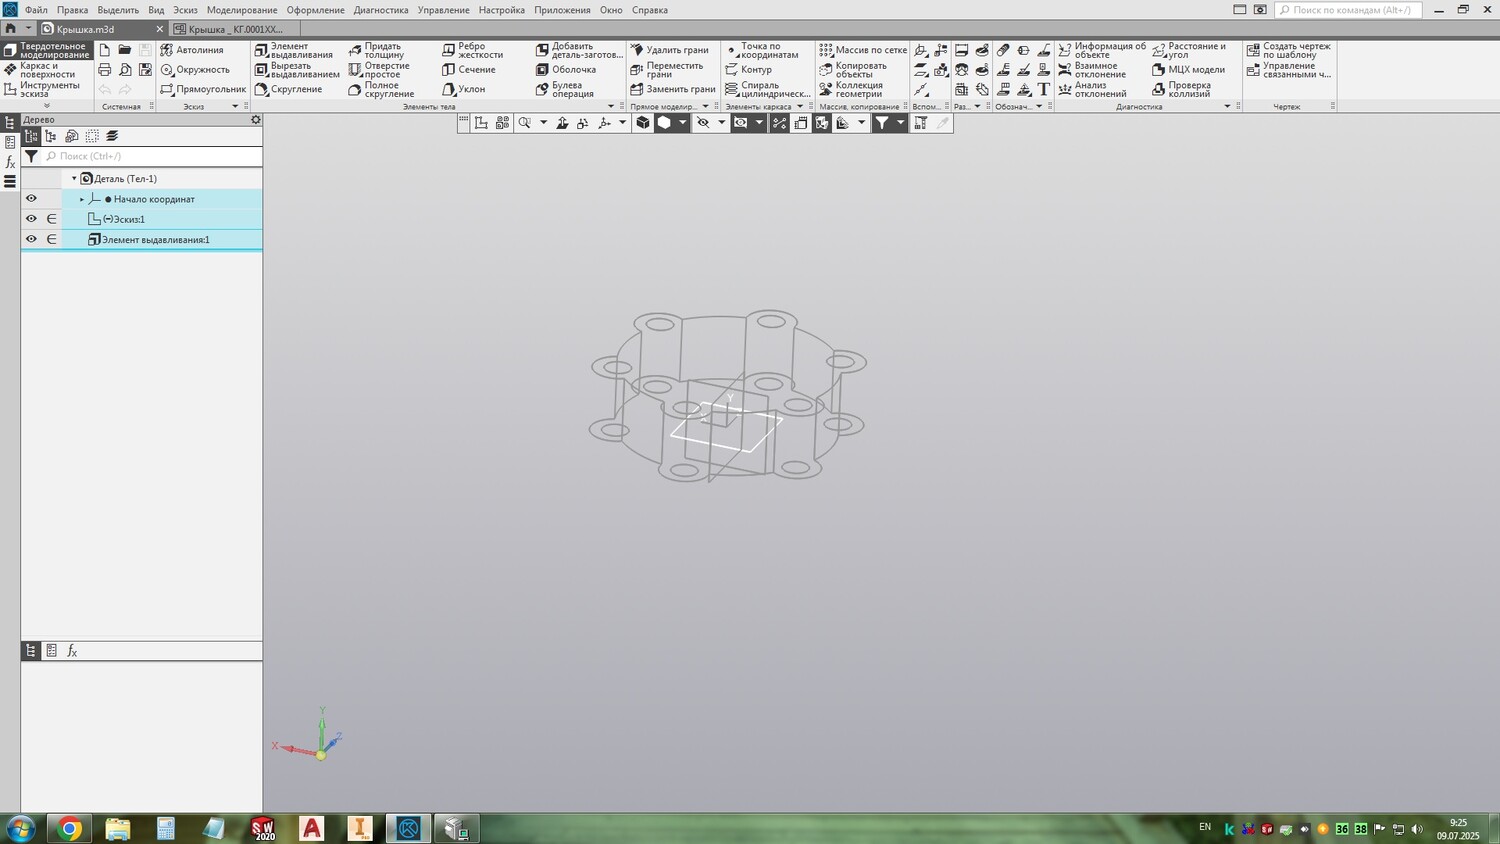The image size is (1500, 844).
Task: Expand Прямое моделирование panel dropdown
Action: (705, 106)
